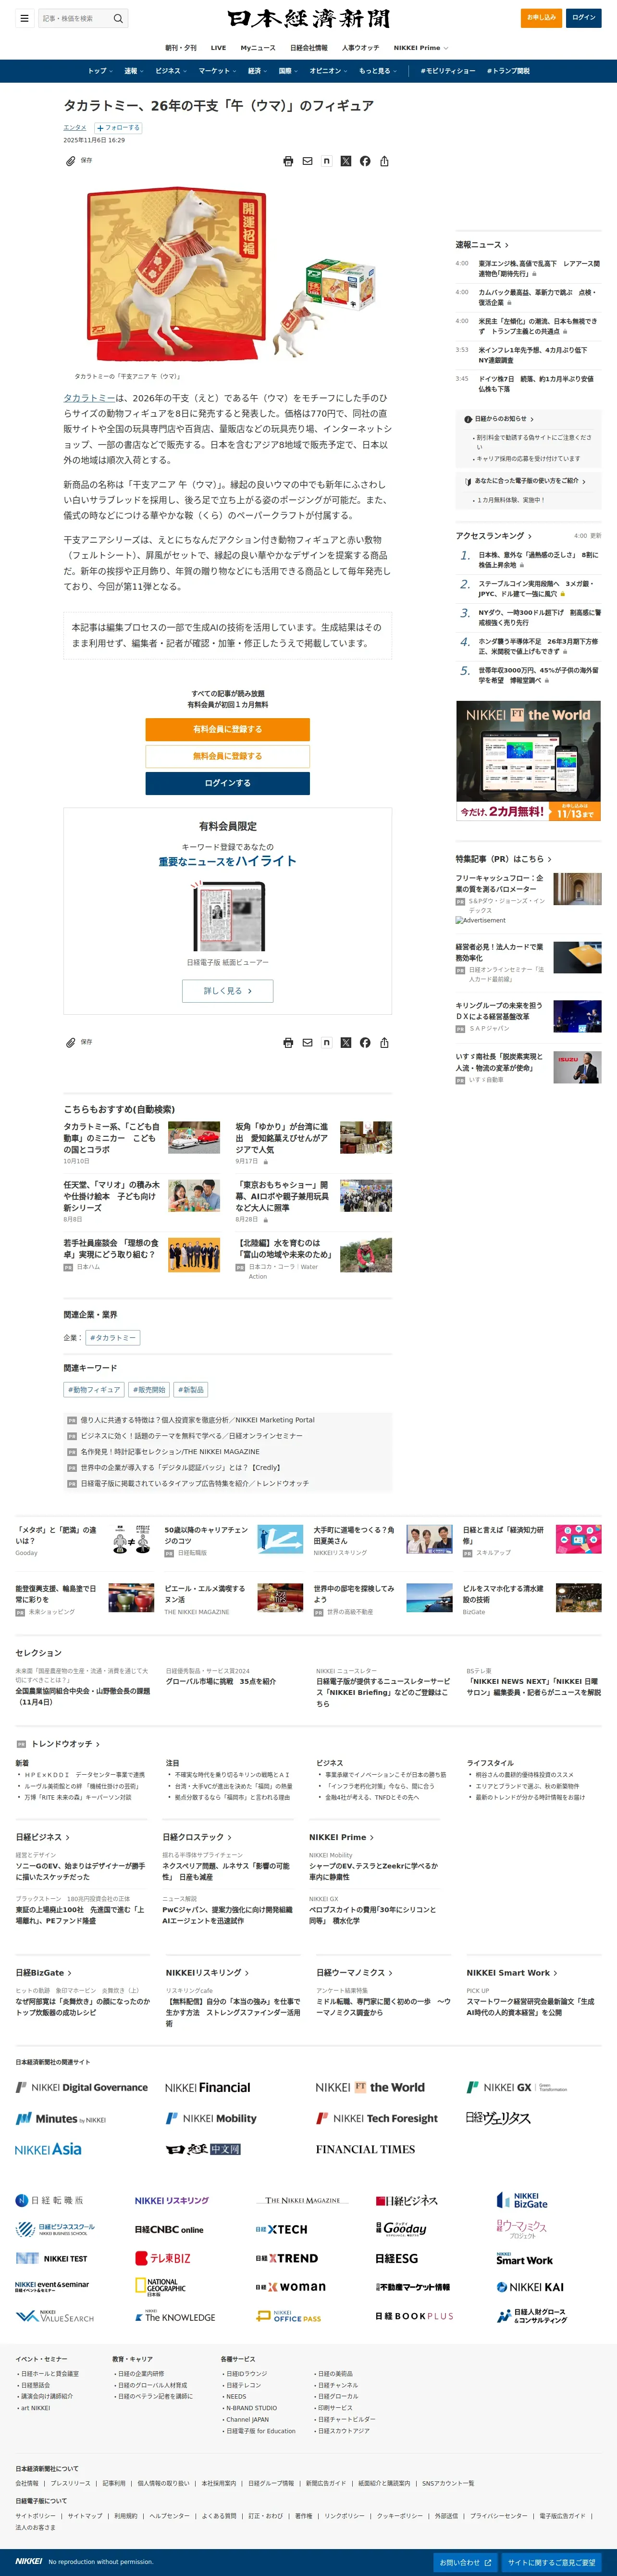Open the 朝刊・夕刊 menu item
Image resolution: width=617 pixels, height=2576 pixels.
click(181, 48)
